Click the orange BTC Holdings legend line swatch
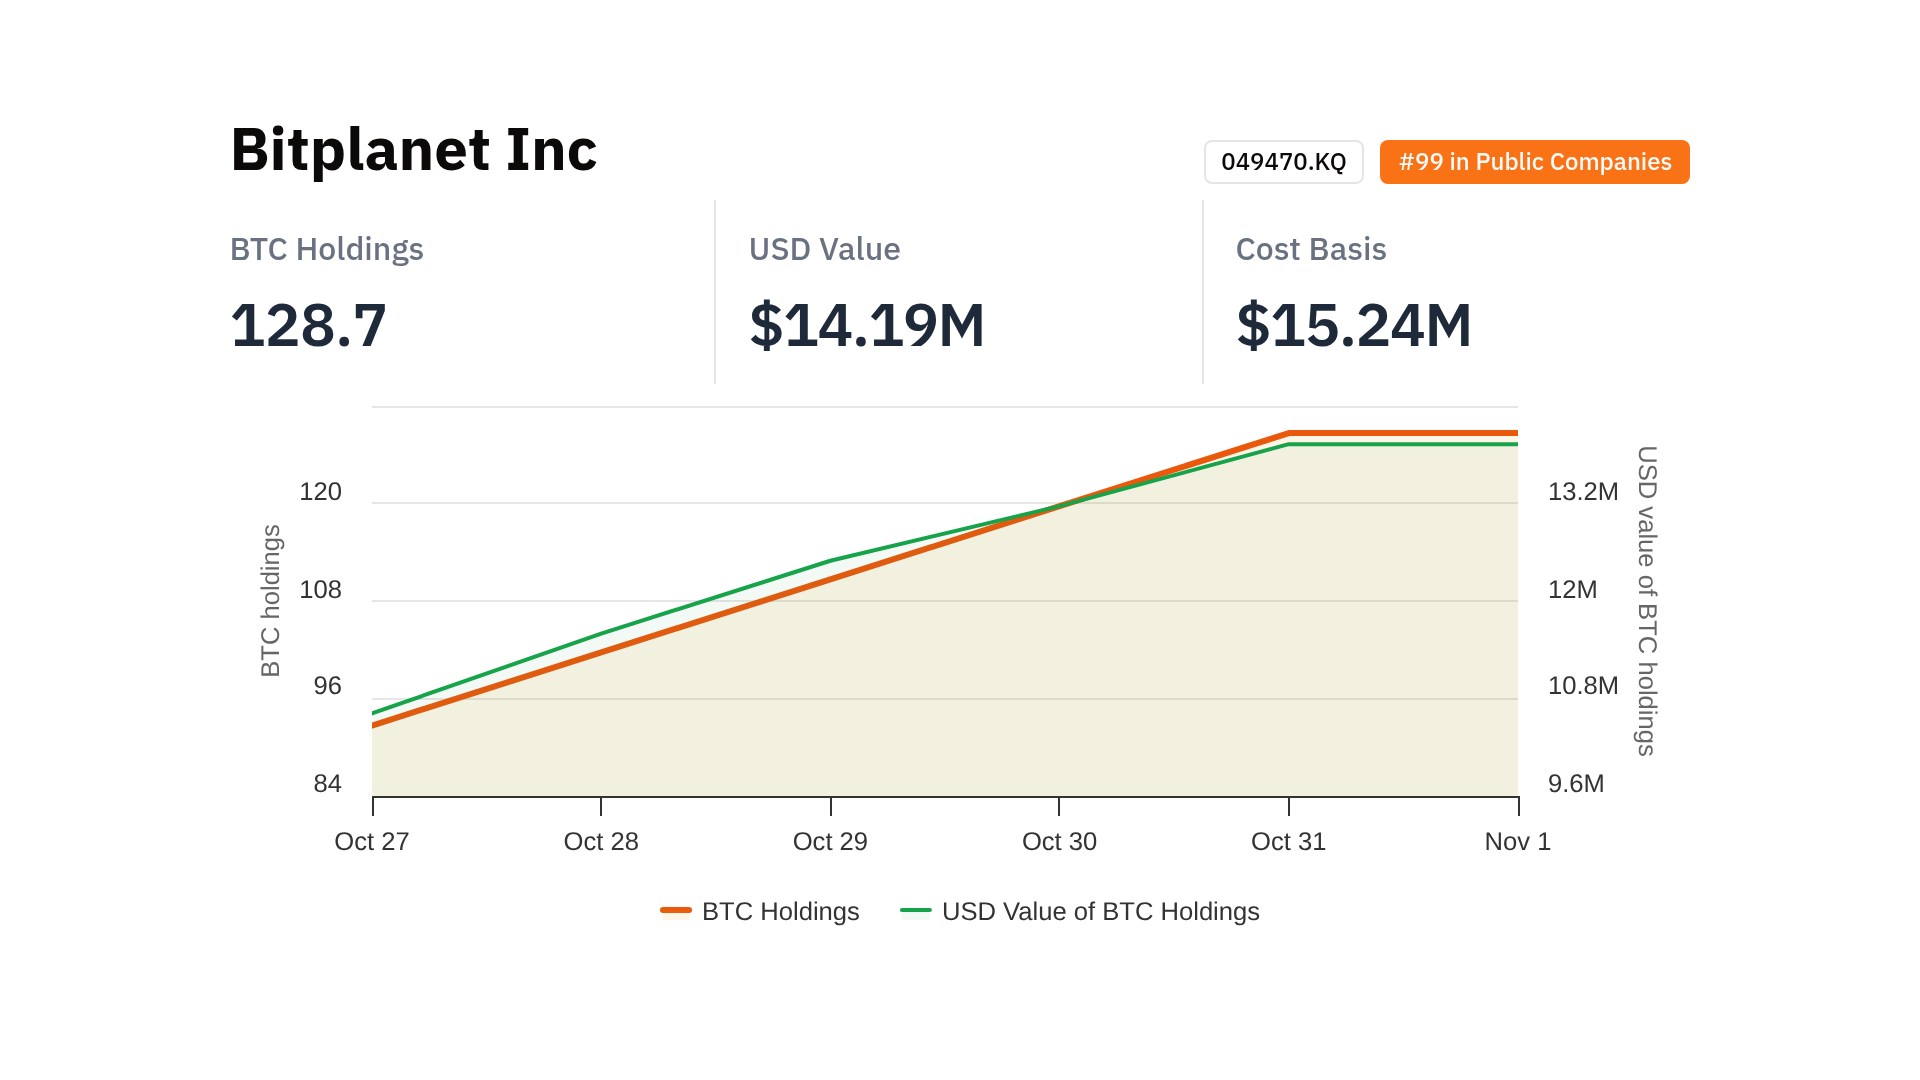 pyautogui.click(x=676, y=911)
